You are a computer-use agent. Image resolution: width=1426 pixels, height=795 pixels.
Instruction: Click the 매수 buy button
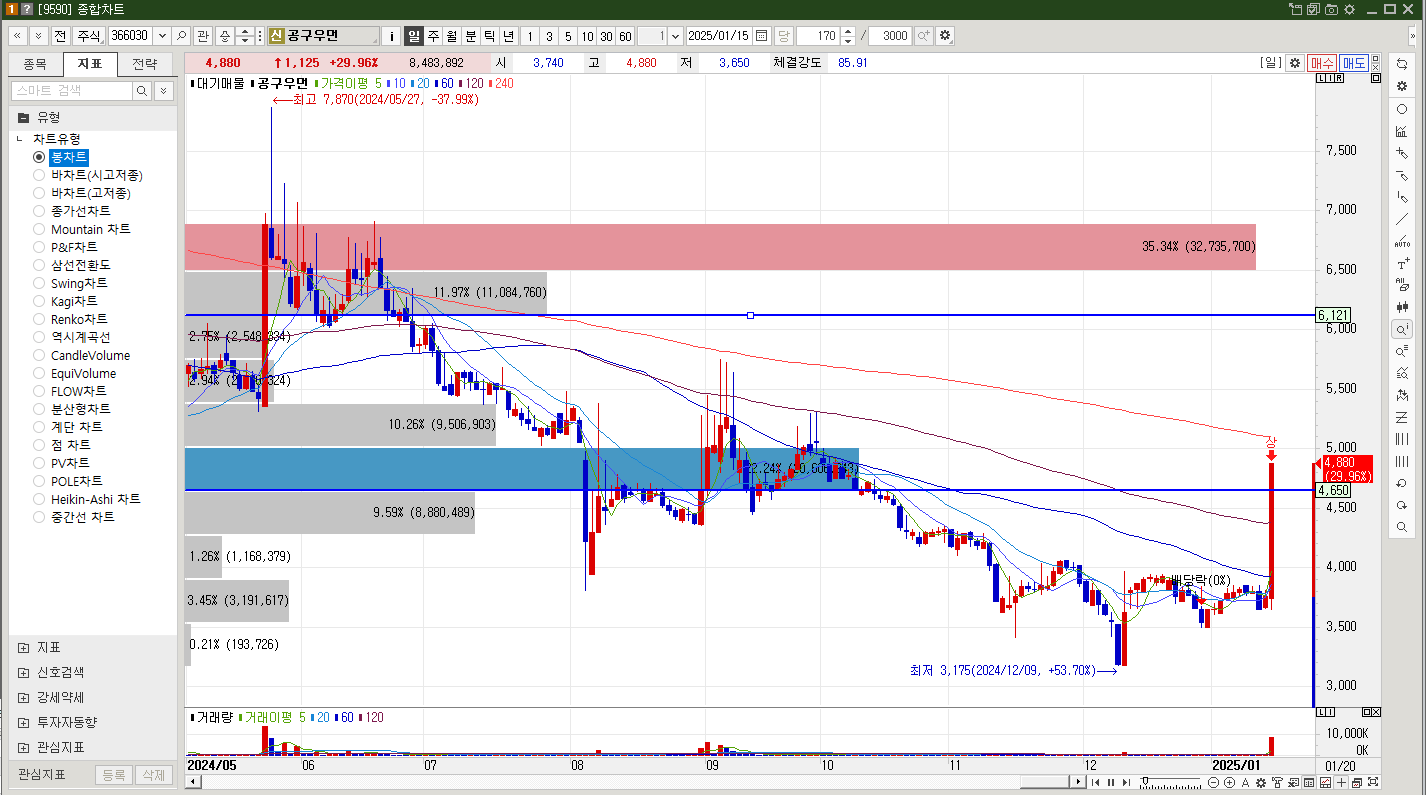point(1322,63)
